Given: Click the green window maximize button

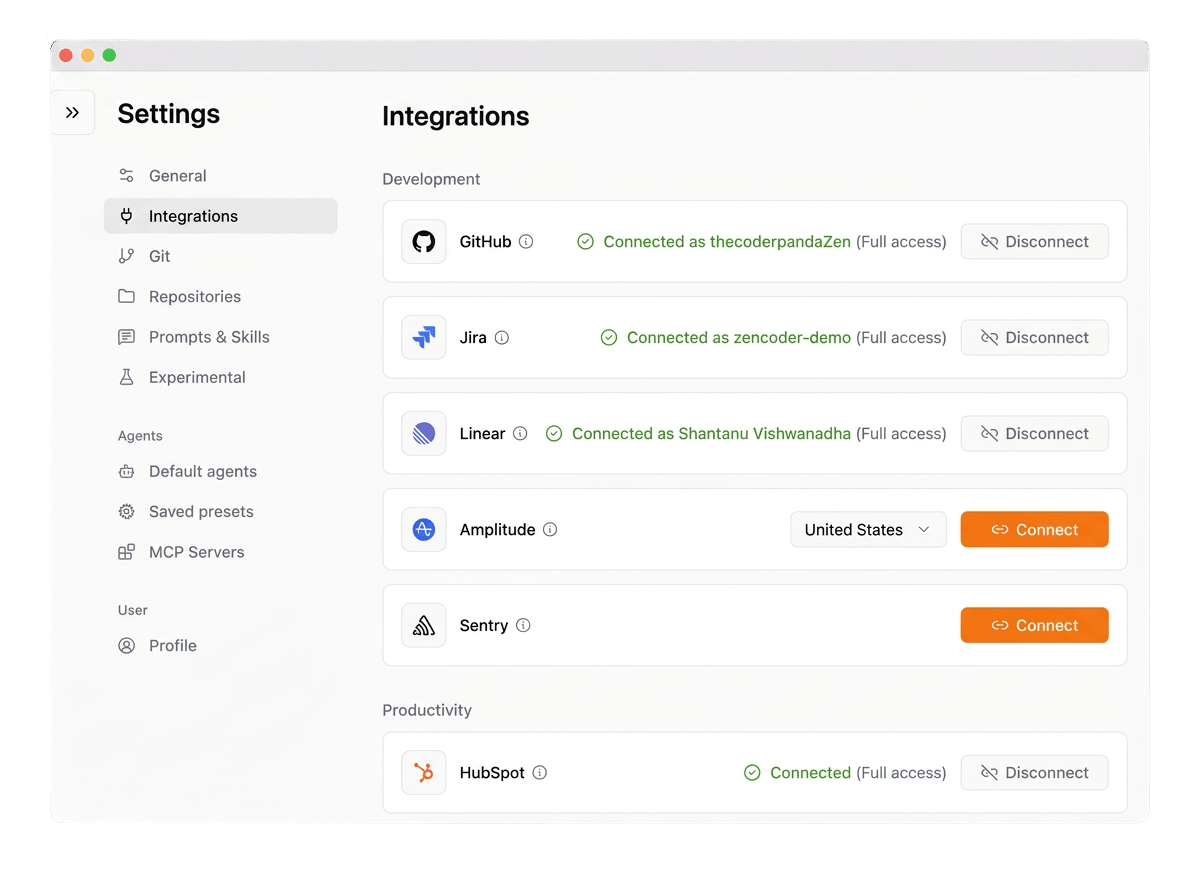Looking at the screenshot, I should tap(109, 55).
